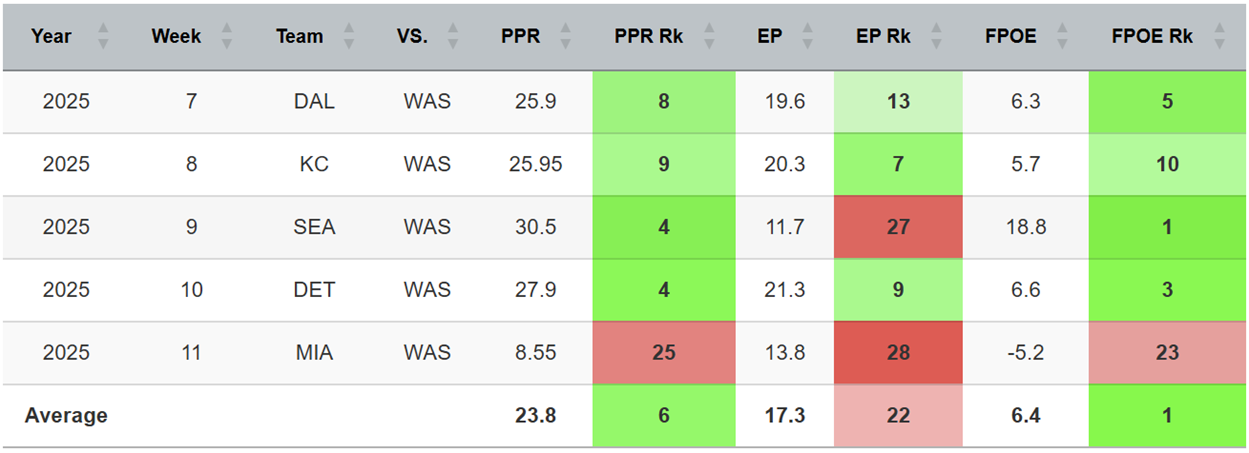
Task: Click the DAL team cell
Action: (x=315, y=102)
